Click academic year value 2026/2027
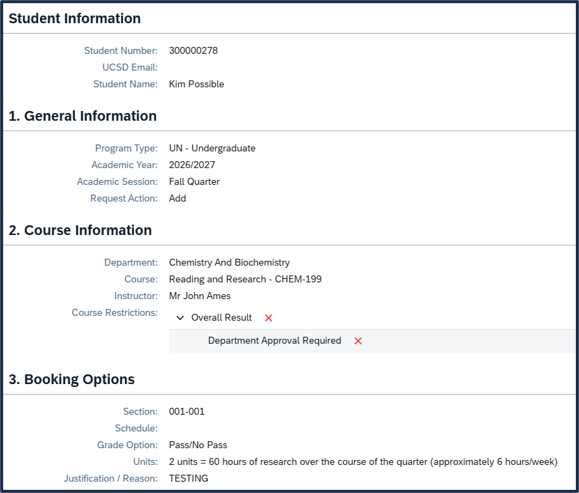Screen dimensions: 579x493 [192, 165]
